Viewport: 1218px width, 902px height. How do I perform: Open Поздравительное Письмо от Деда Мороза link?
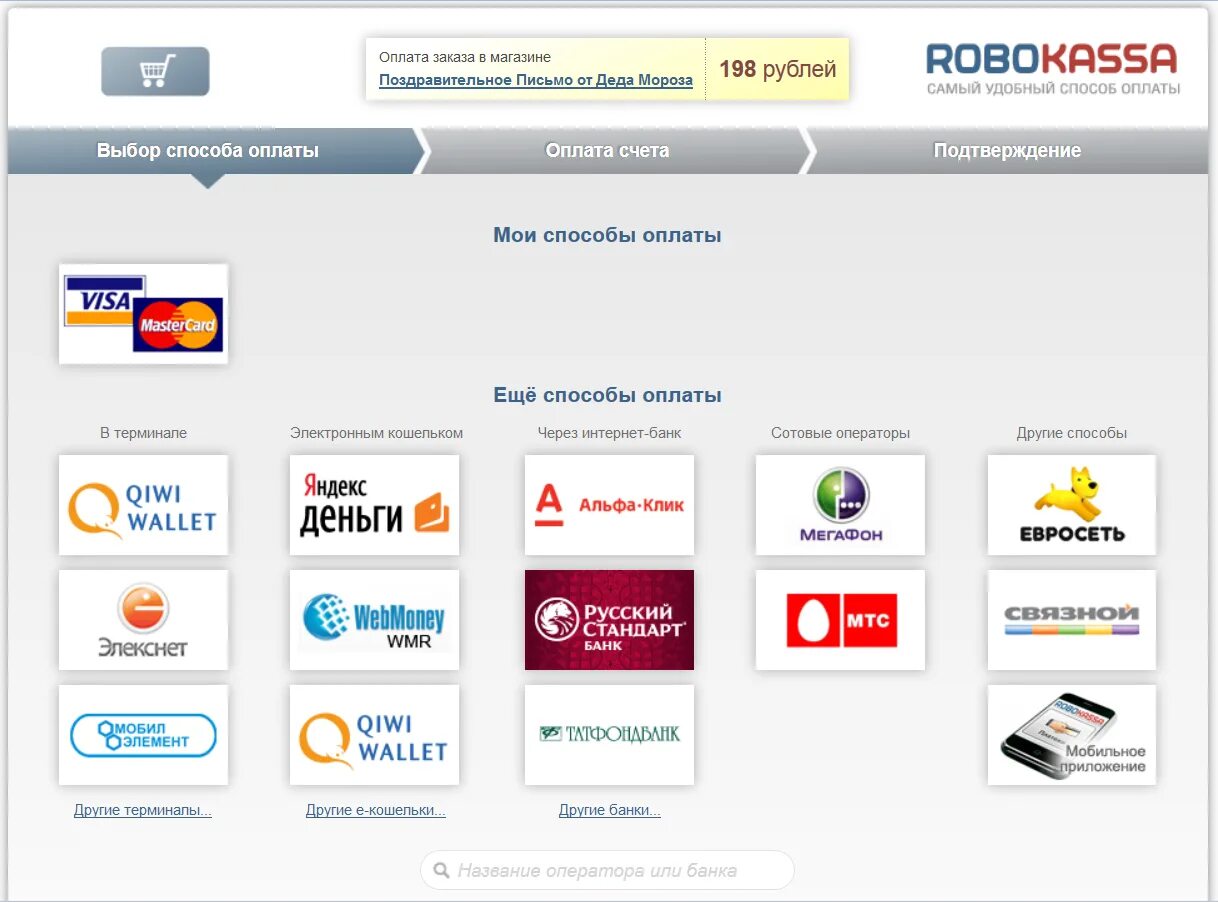coord(536,80)
